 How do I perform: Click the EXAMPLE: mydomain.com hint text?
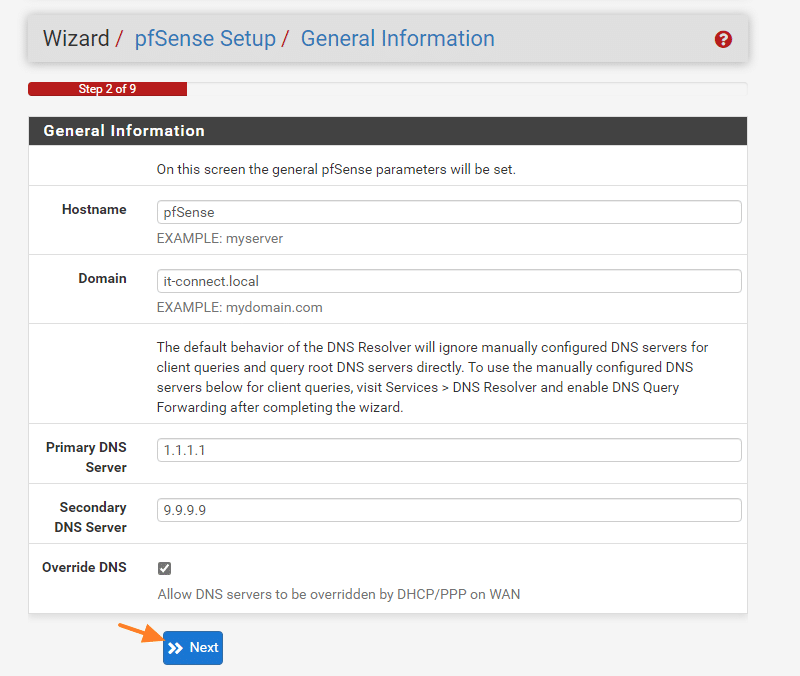click(x=240, y=308)
